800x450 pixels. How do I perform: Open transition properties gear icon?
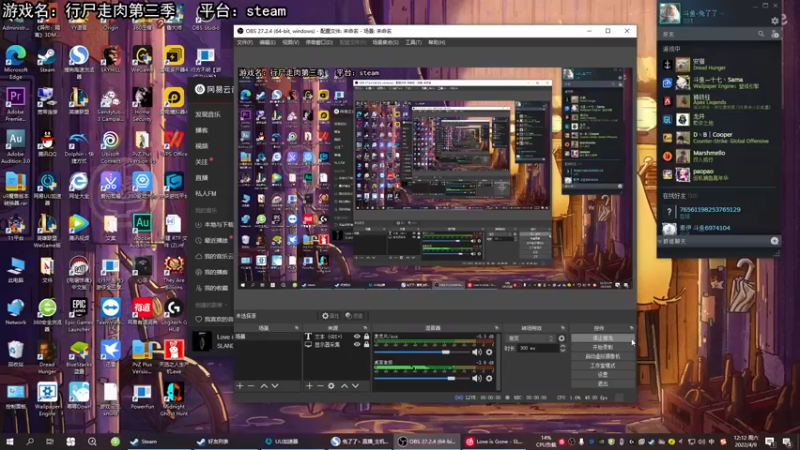pyautogui.click(x=561, y=338)
